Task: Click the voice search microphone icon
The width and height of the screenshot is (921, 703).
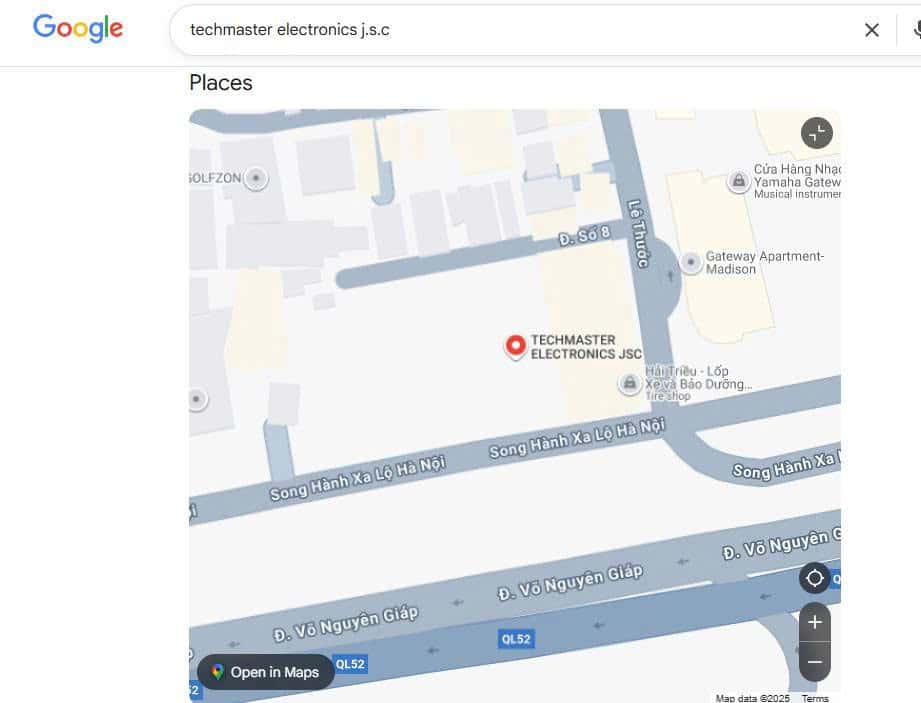Action: (x=916, y=29)
